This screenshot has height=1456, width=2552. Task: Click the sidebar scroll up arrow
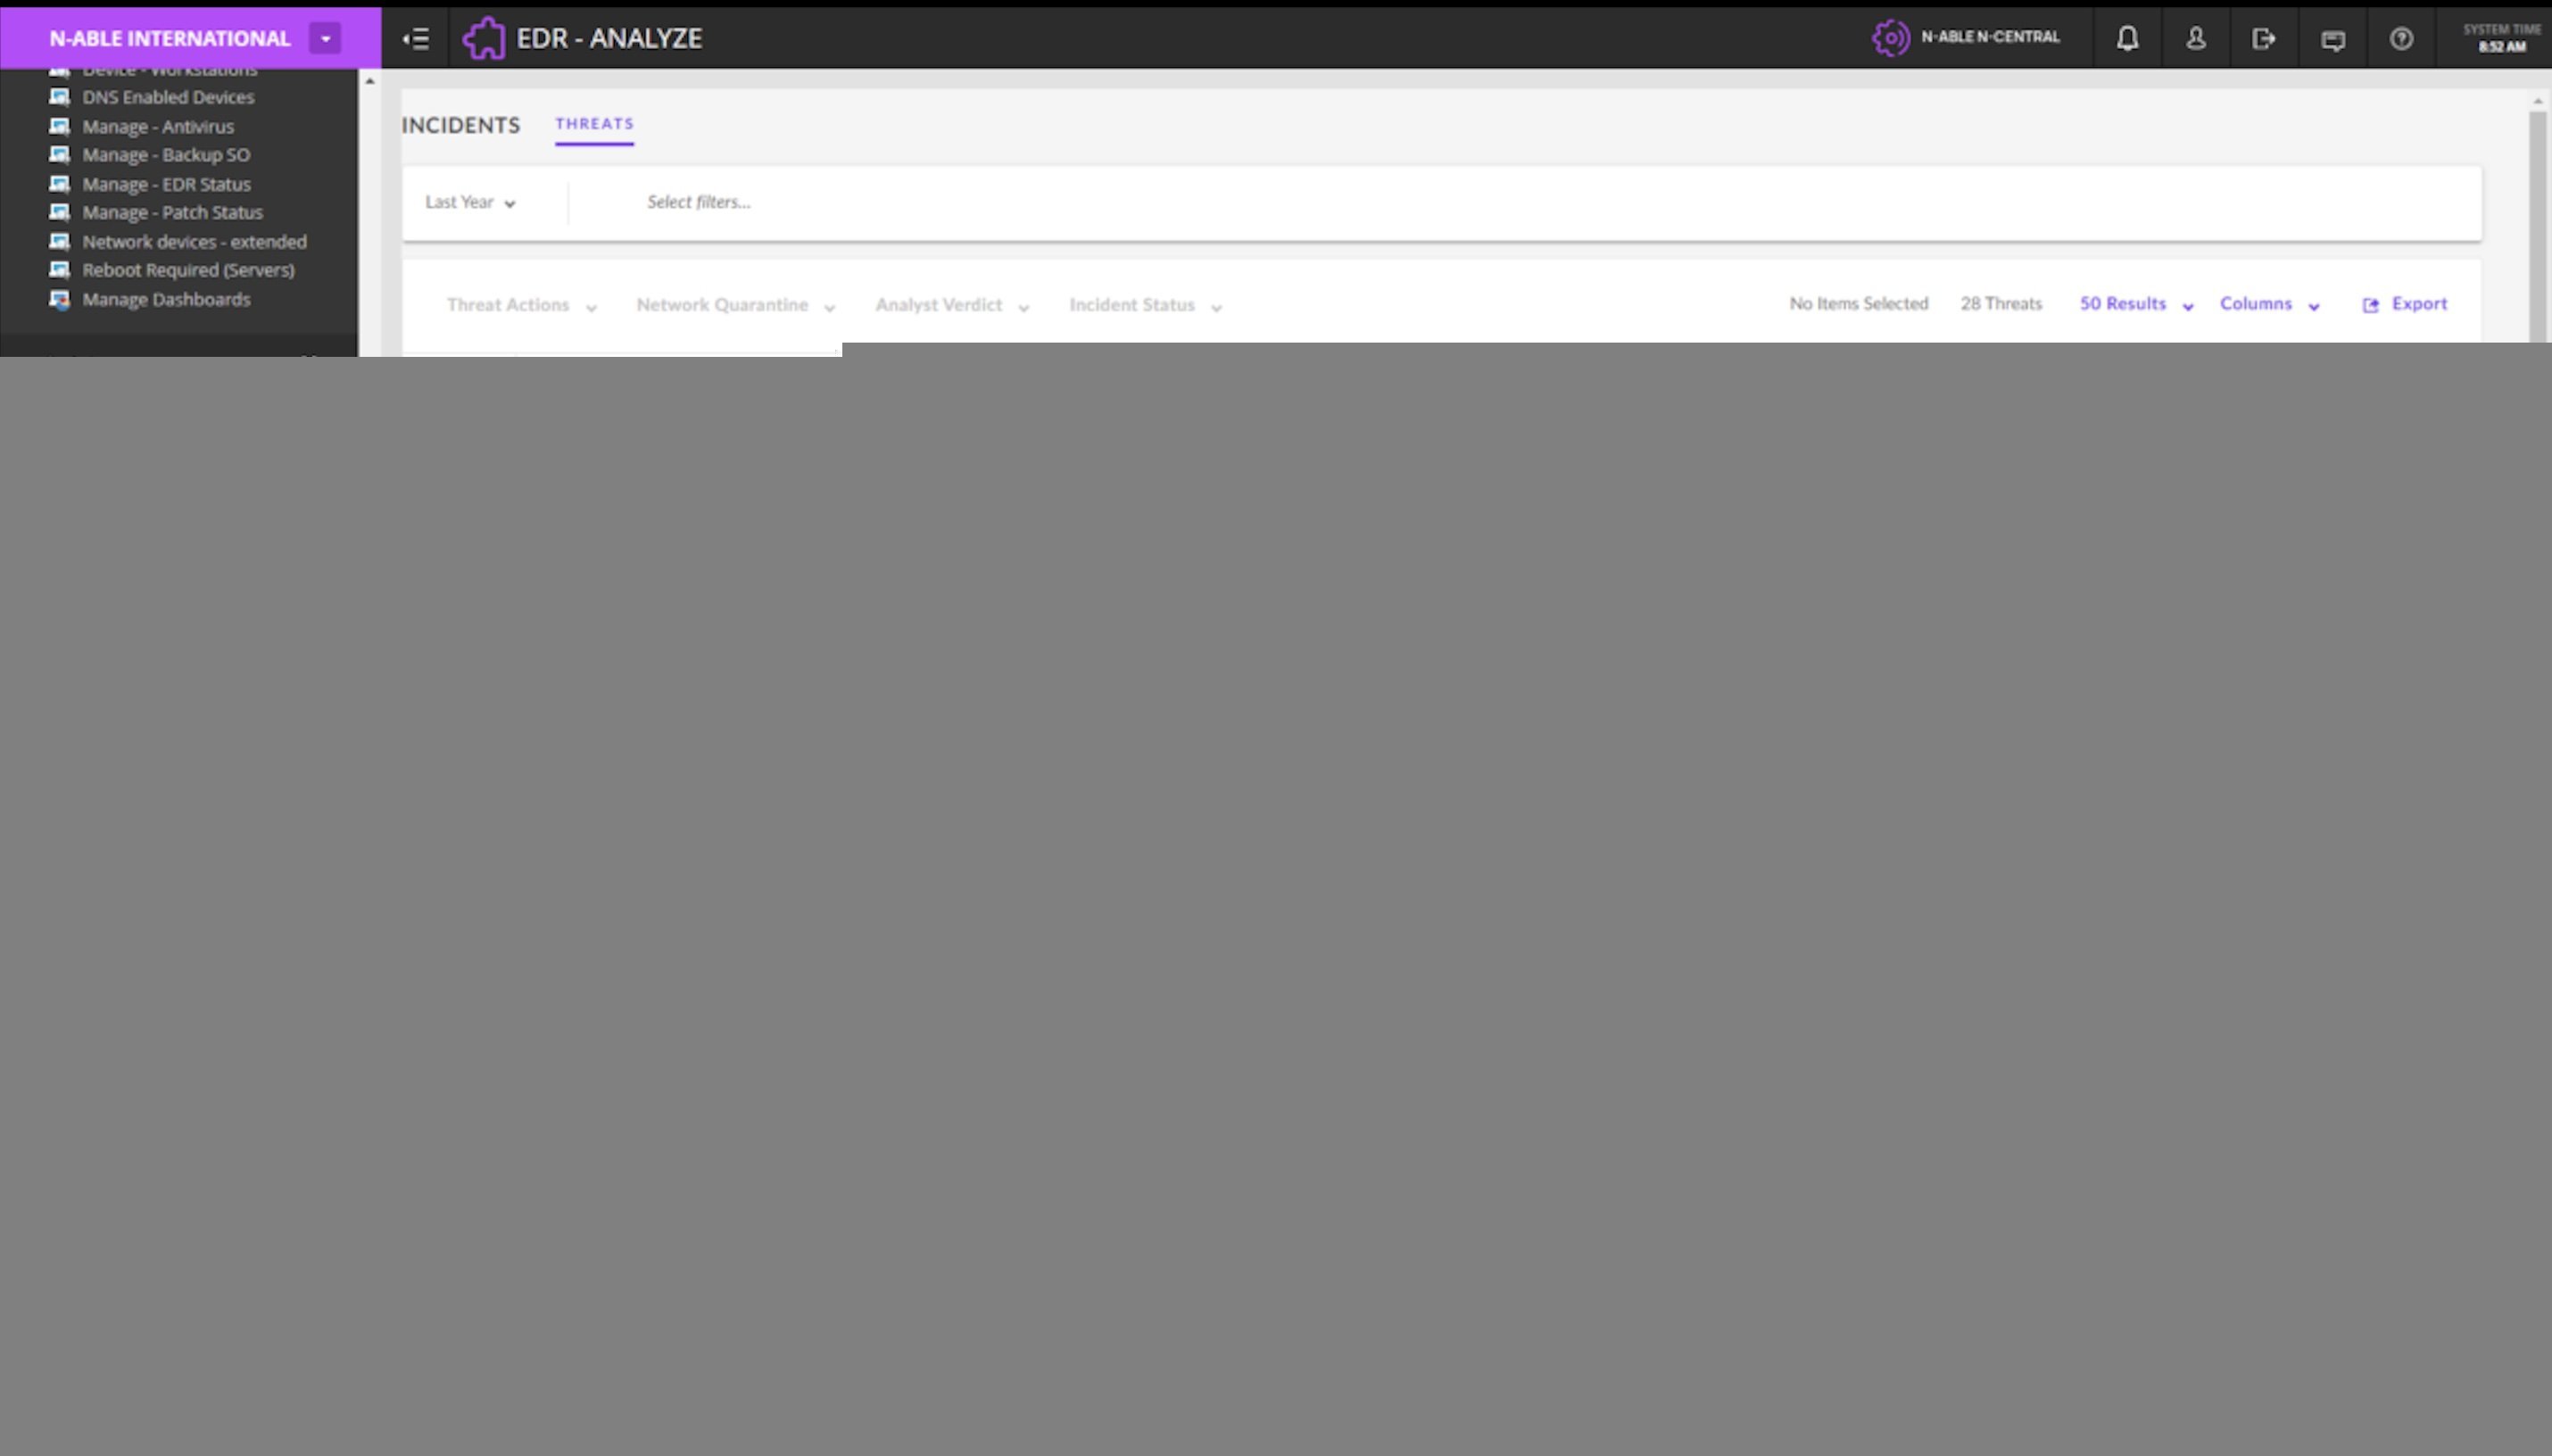click(369, 81)
